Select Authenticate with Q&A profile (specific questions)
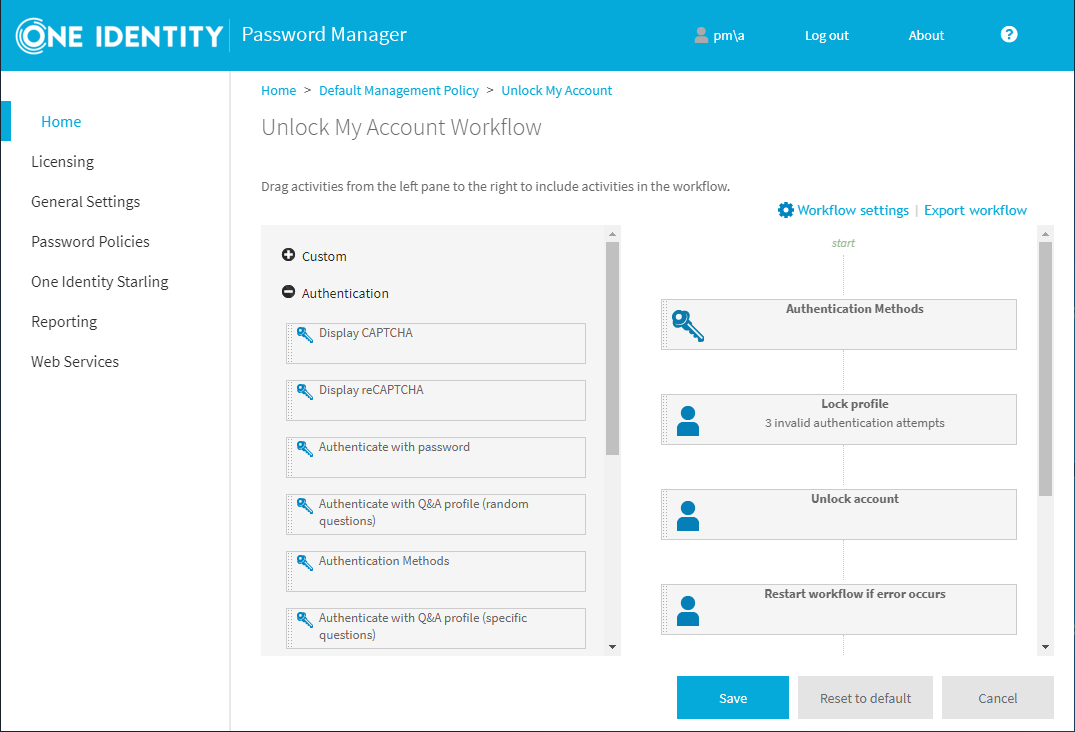 [436, 628]
